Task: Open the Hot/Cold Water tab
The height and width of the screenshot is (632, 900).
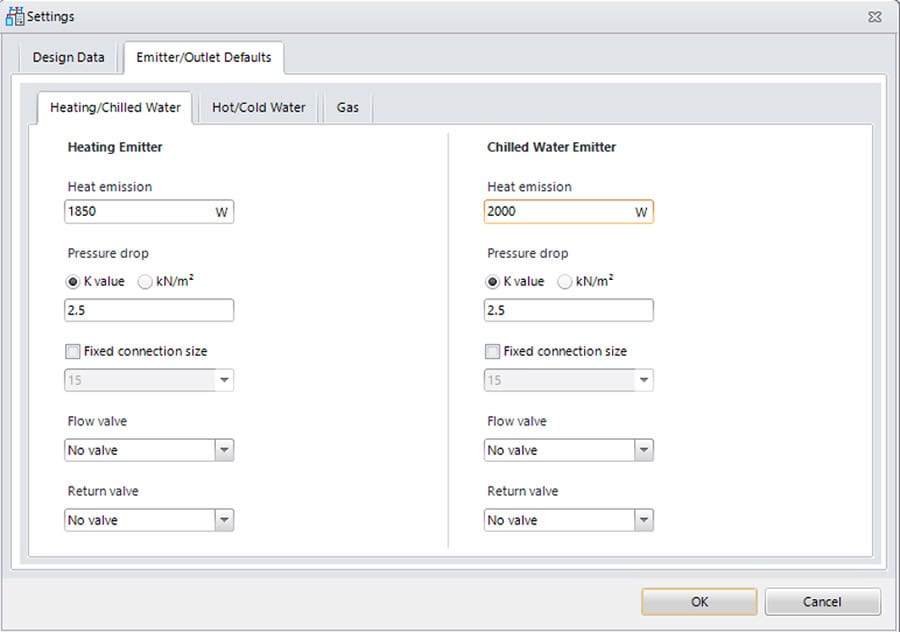Action: pos(258,107)
